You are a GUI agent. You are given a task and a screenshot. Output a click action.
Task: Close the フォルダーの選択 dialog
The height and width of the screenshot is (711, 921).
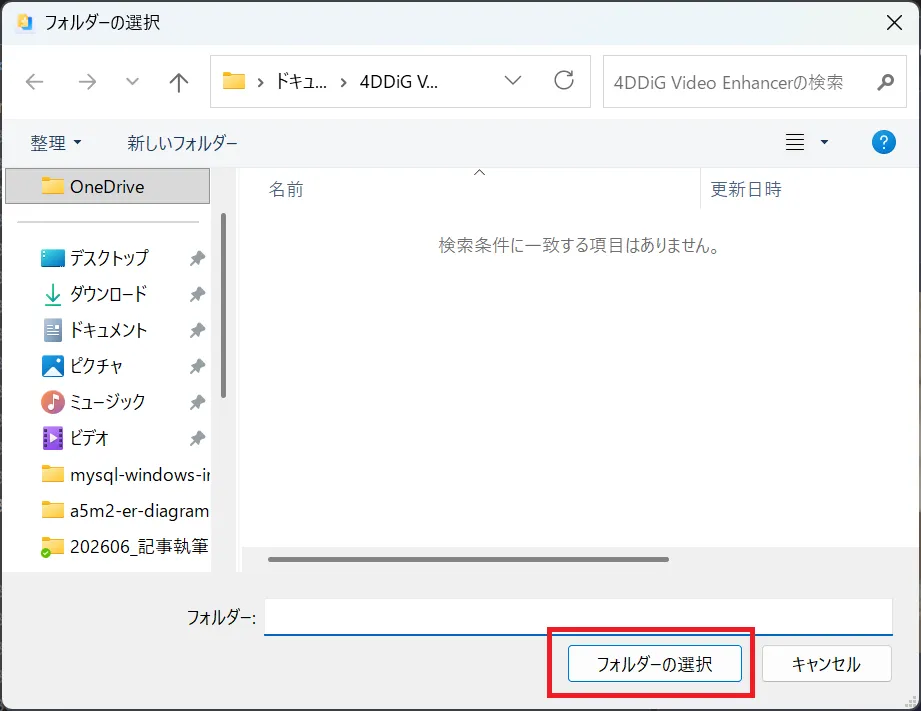pyautogui.click(x=894, y=22)
